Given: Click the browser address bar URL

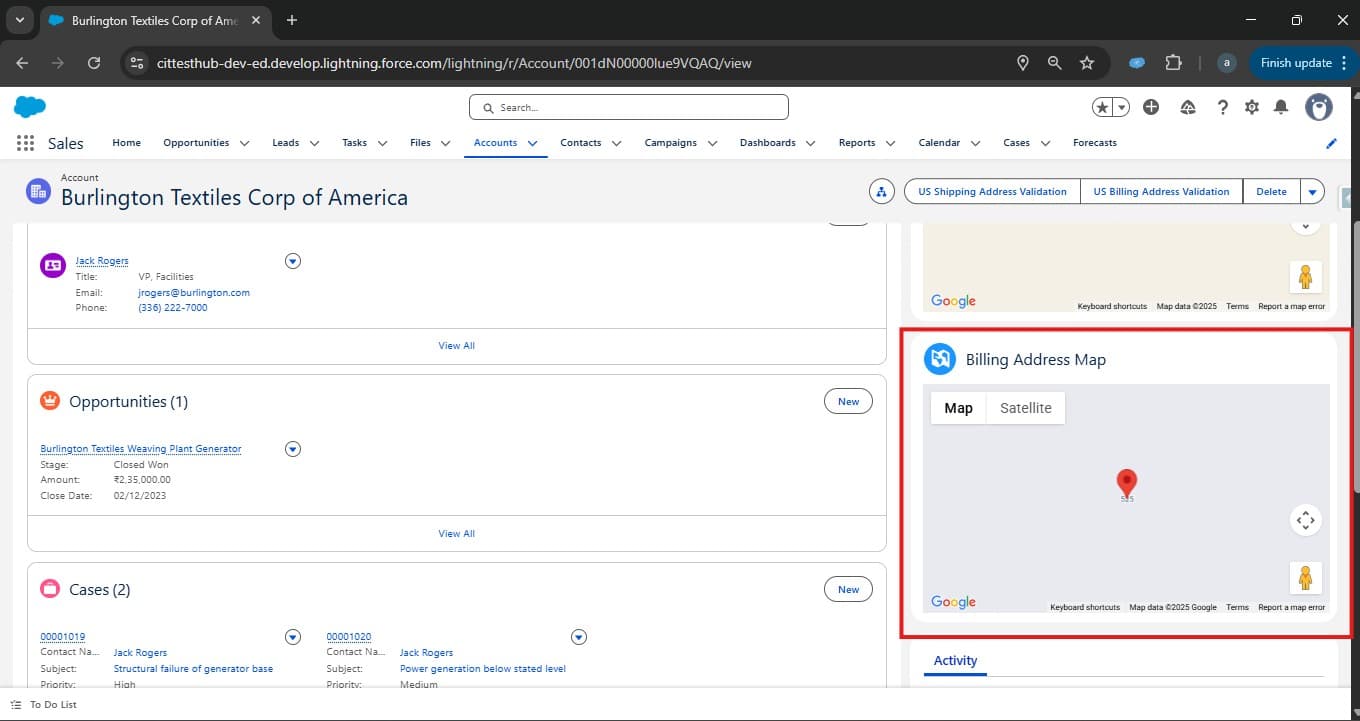Looking at the screenshot, I should click(x=454, y=63).
